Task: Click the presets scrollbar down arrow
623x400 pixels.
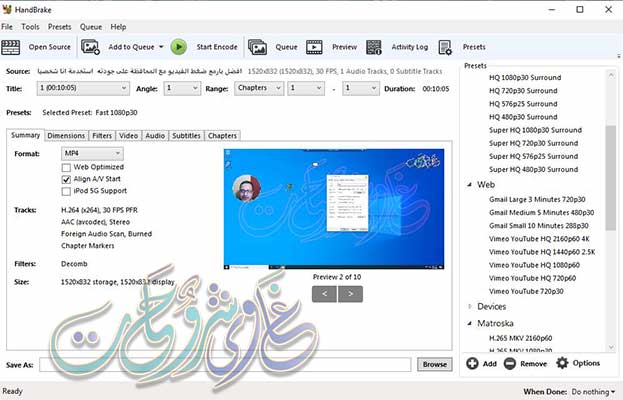Action: pos(611,347)
